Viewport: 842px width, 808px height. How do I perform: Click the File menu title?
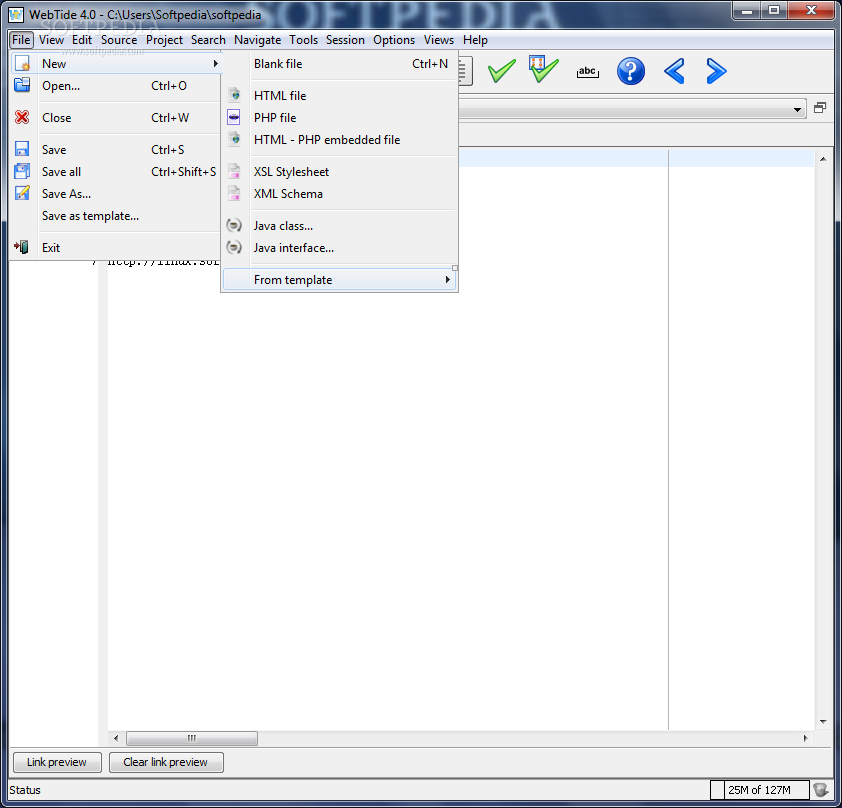point(21,40)
